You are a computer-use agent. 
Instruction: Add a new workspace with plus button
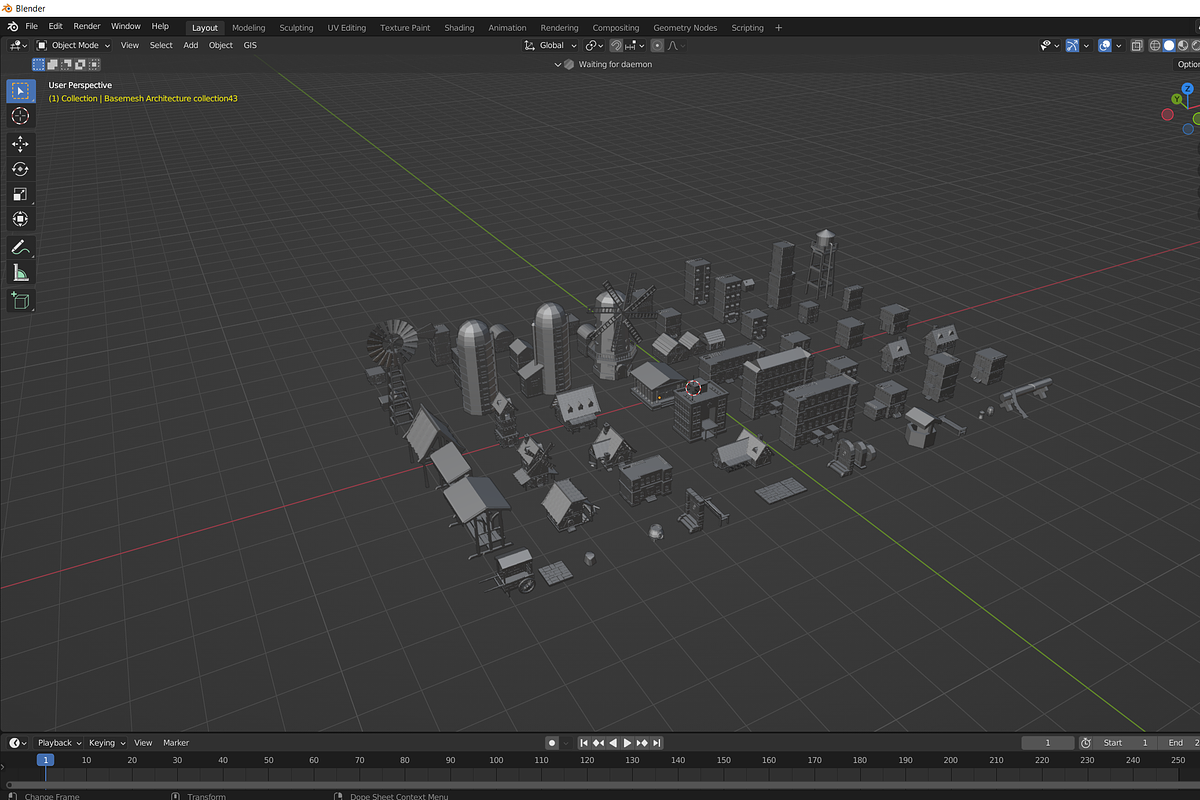(x=779, y=28)
